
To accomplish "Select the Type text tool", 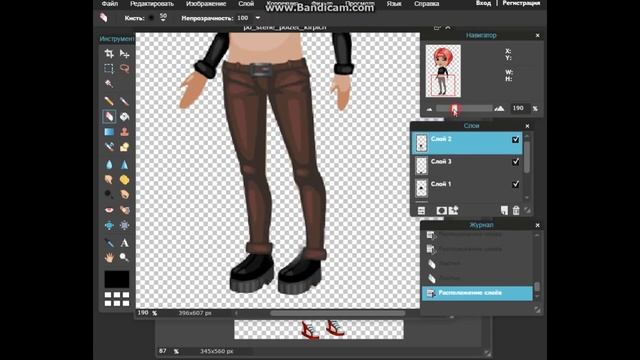I will [124, 243].
